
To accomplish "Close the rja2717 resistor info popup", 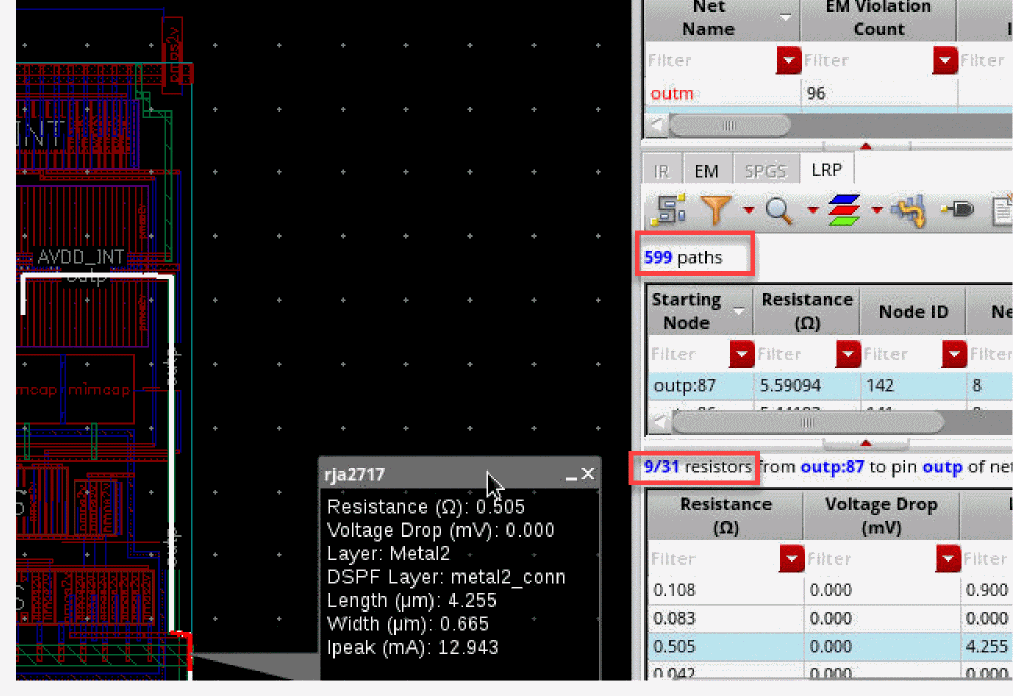I will [x=588, y=474].
